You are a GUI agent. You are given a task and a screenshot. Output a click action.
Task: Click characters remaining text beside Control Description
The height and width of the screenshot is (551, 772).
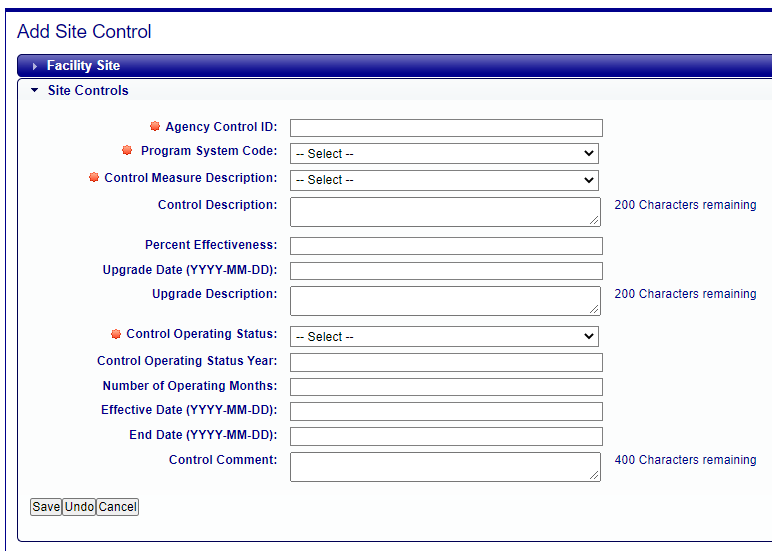685,205
